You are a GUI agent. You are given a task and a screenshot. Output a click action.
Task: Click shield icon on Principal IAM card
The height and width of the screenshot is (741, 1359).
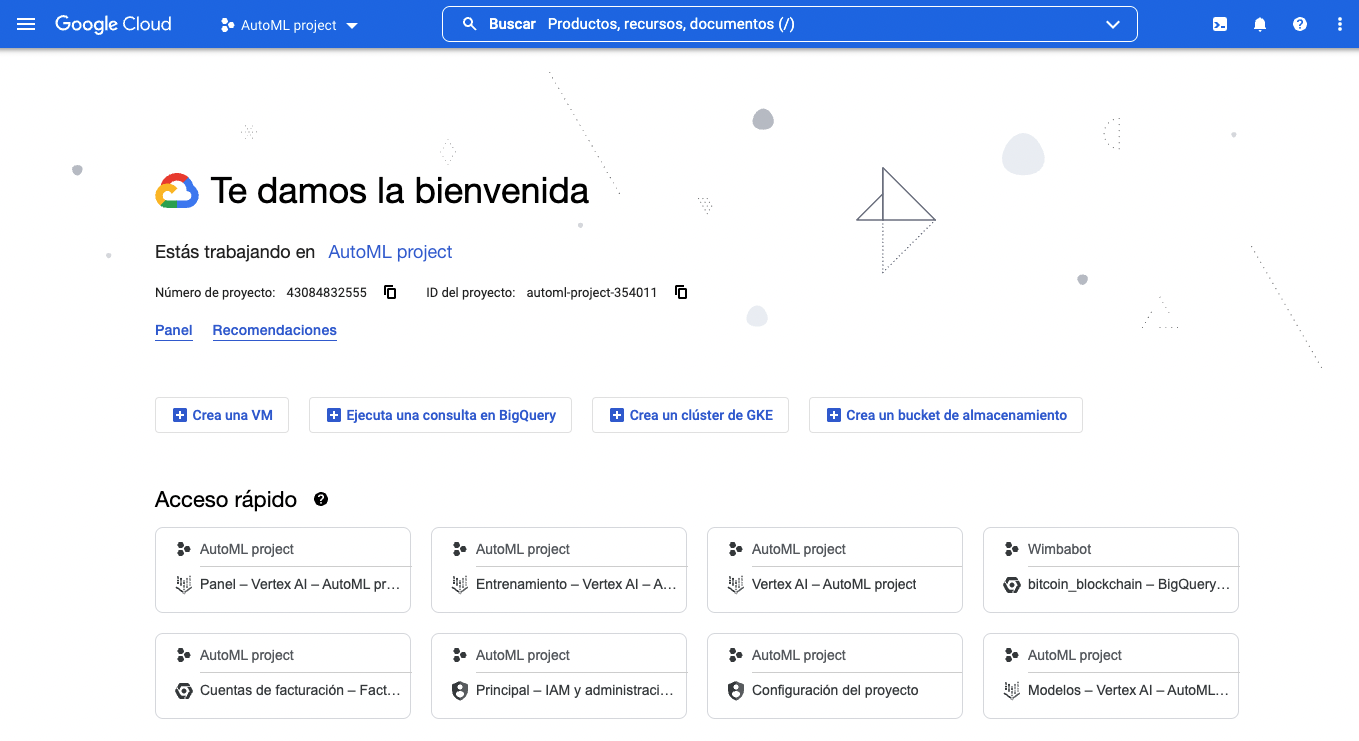pyautogui.click(x=459, y=691)
